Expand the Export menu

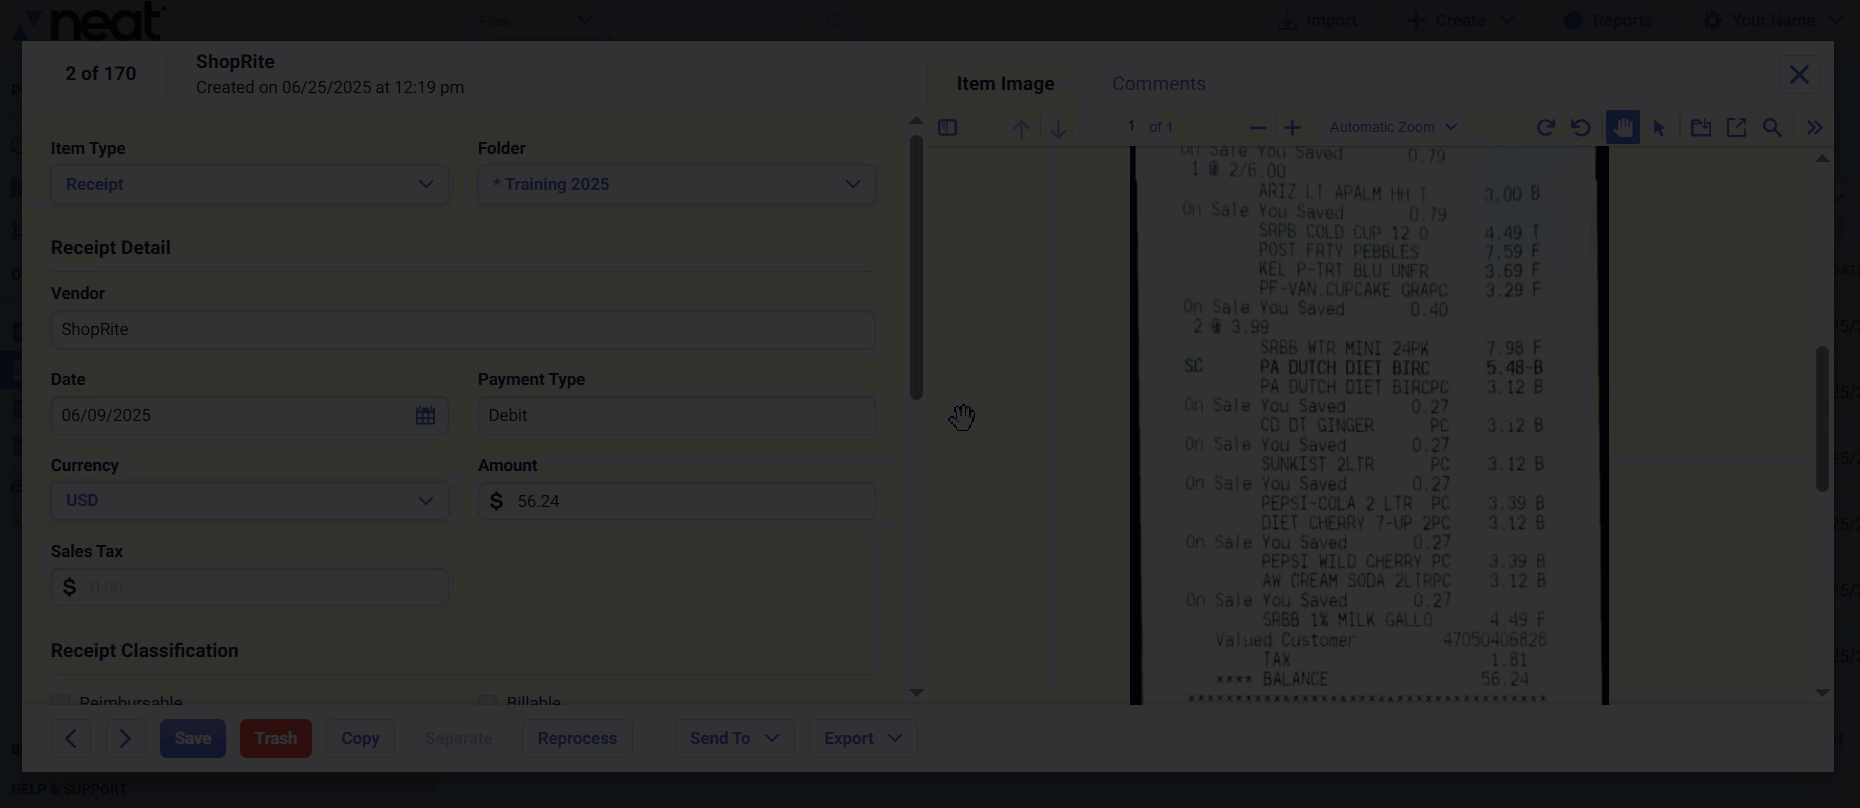click(862, 738)
